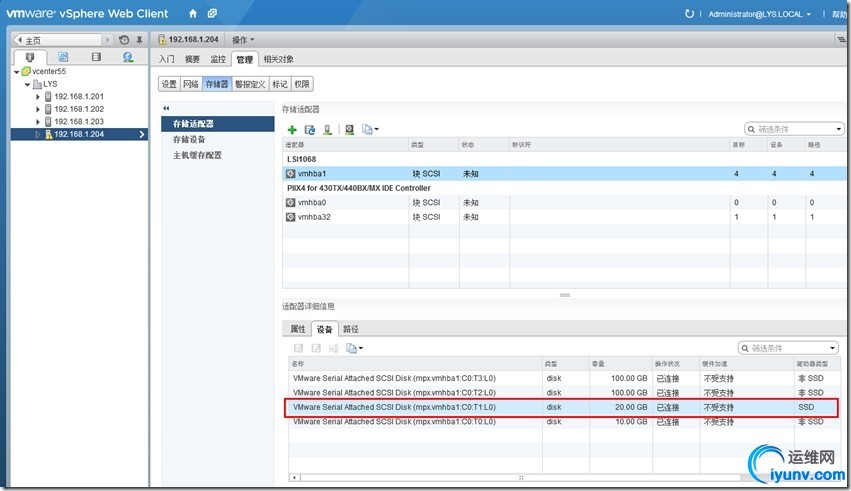
Task: Collapse the LYS datacenter node
Action: pyautogui.click(x=27, y=85)
